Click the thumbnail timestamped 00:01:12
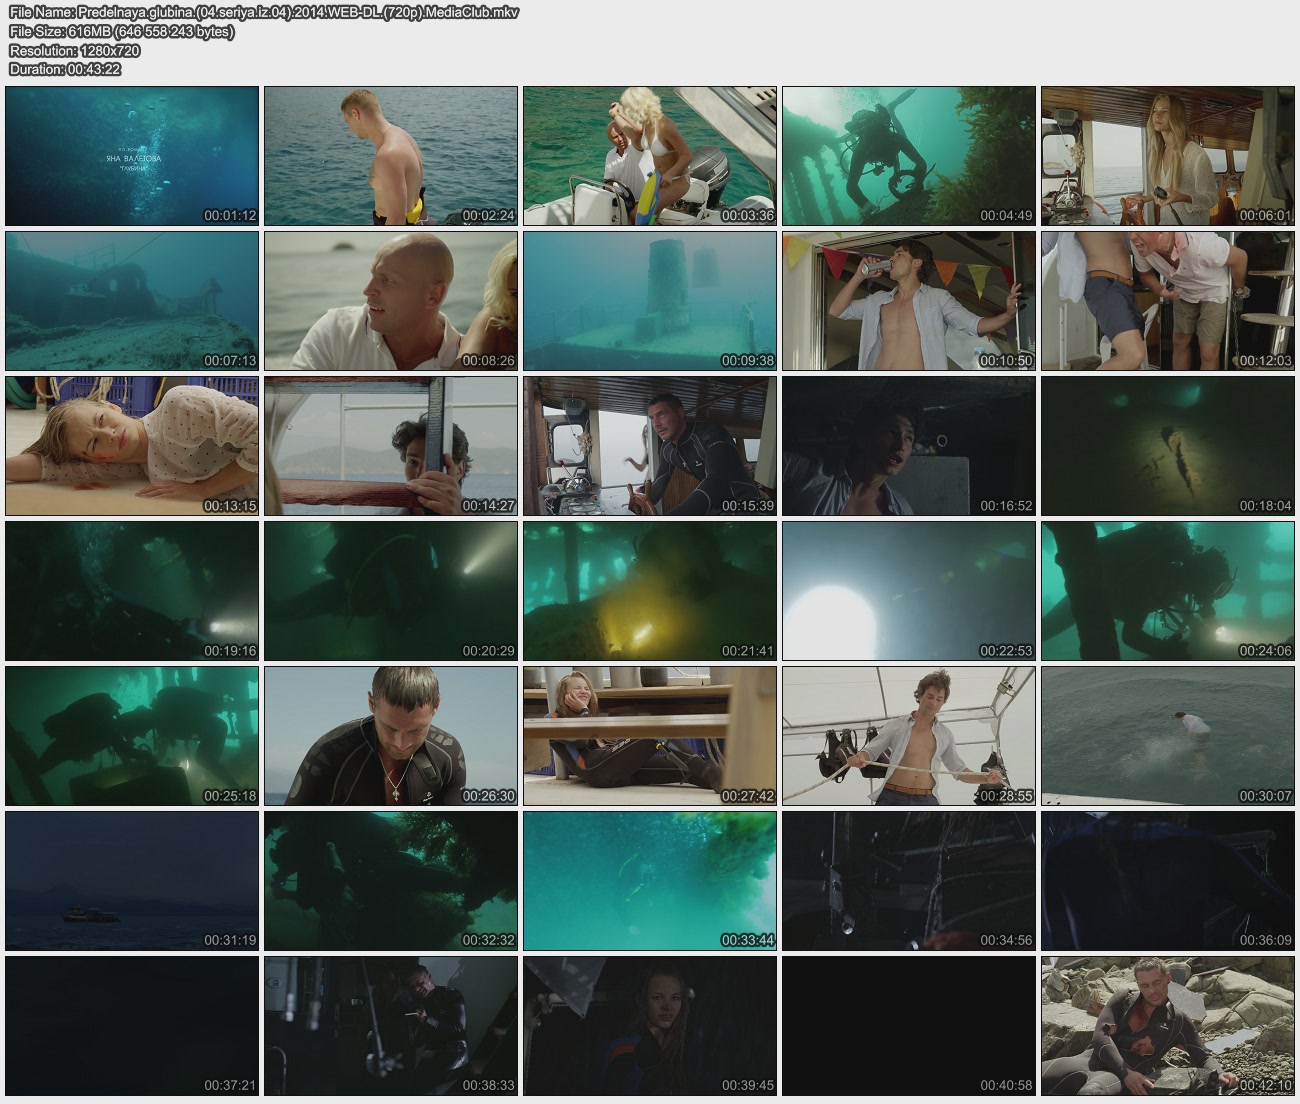Image resolution: width=1300 pixels, height=1104 pixels. click(132, 156)
